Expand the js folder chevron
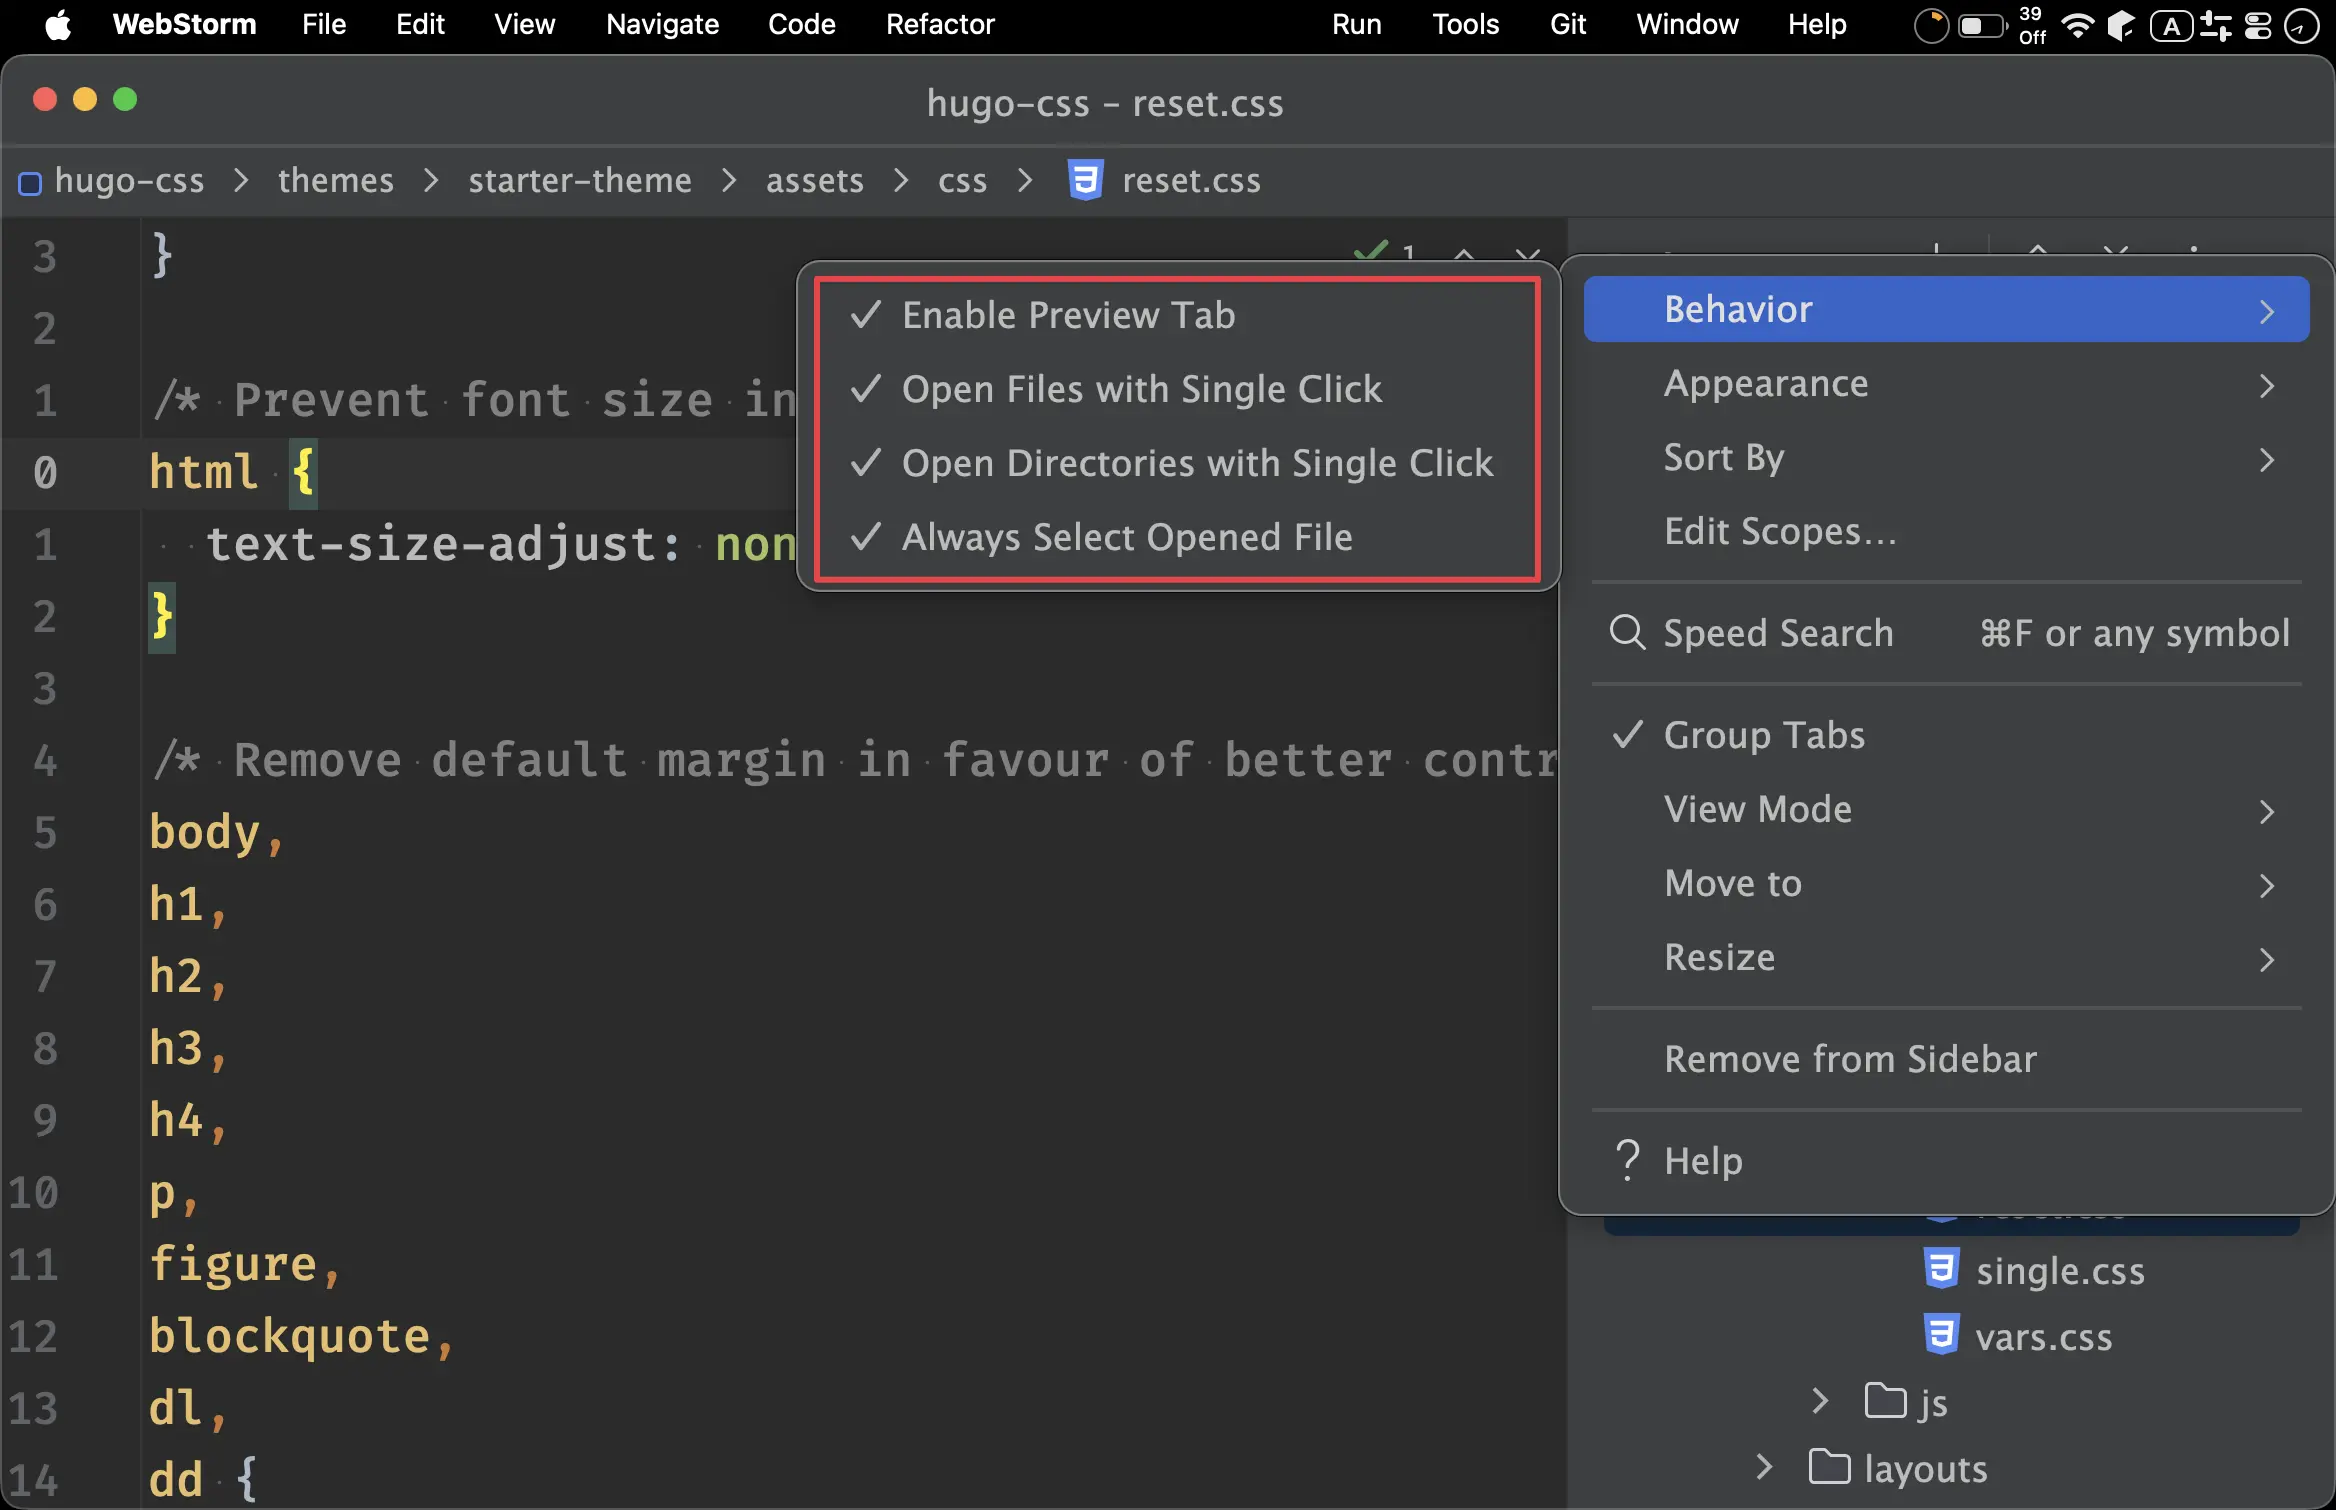 [x=1820, y=1401]
